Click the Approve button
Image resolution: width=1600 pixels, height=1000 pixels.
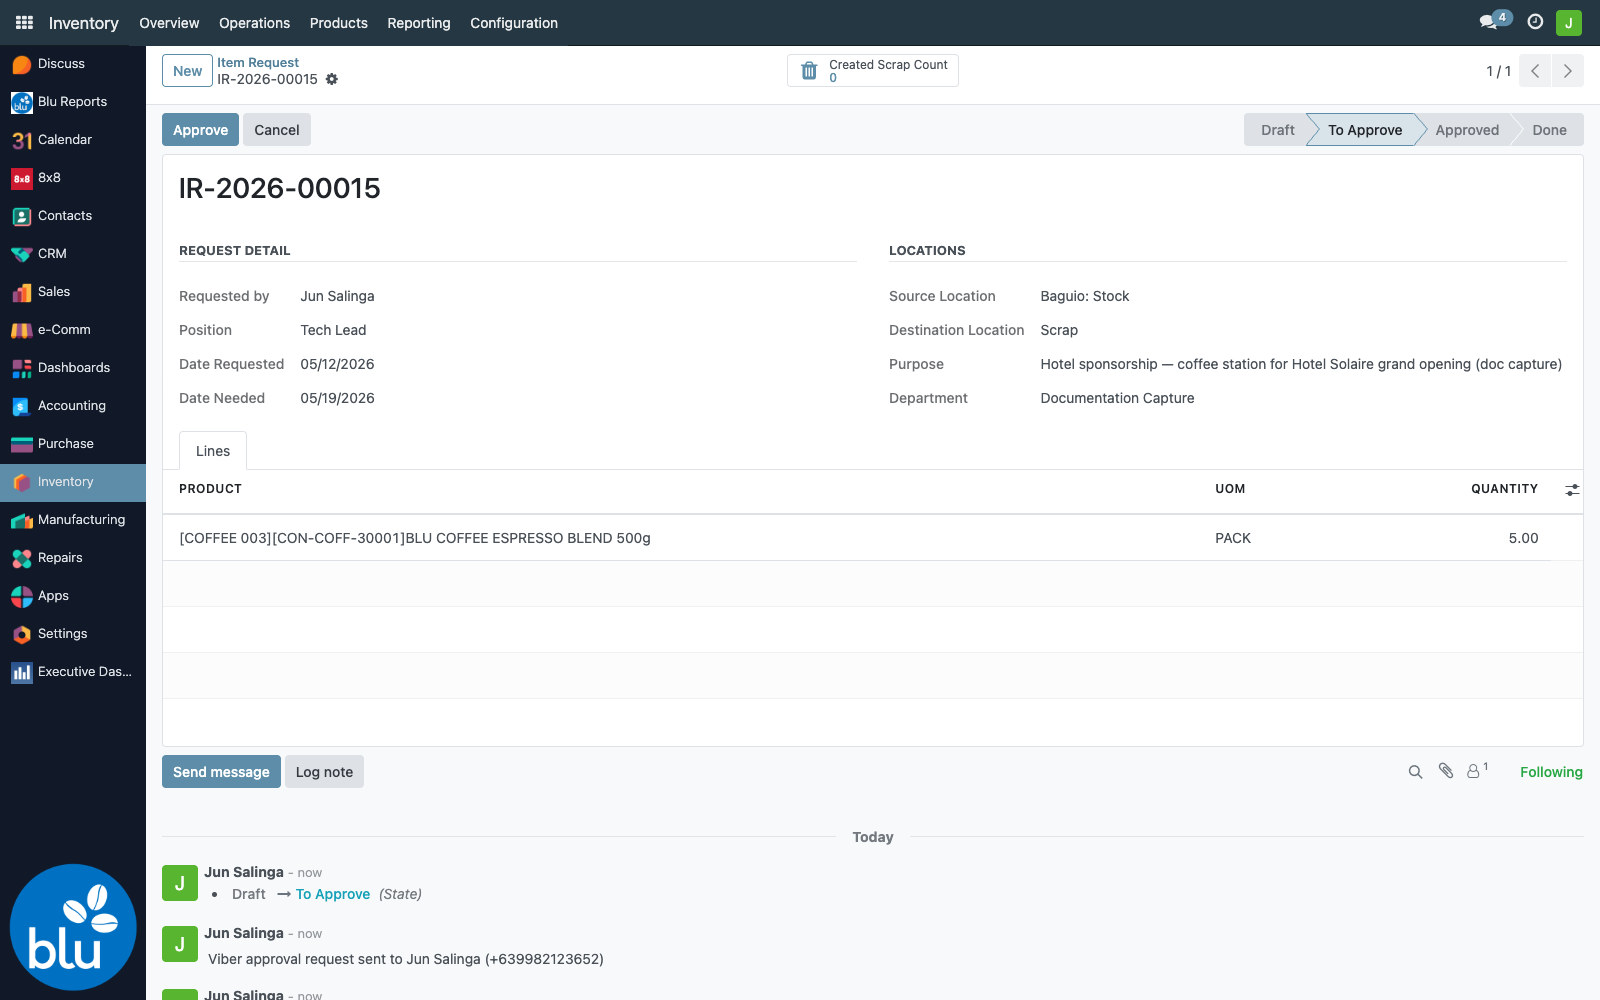[x=200, y=130]
